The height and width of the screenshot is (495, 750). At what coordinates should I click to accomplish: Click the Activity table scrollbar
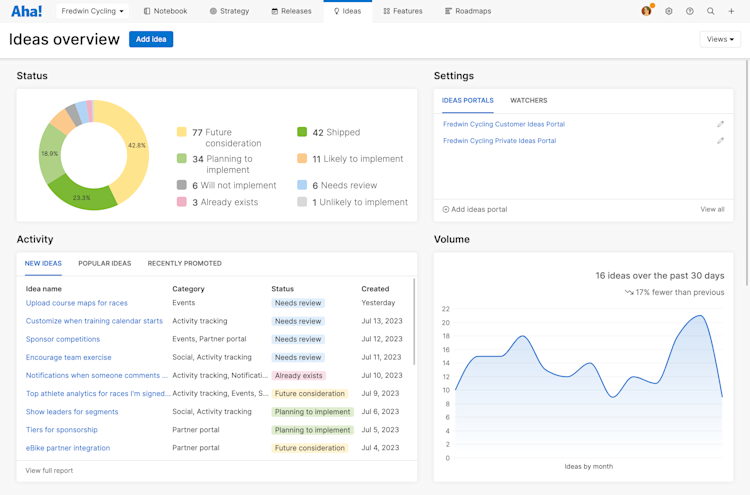pyautogui.click(x=414, y=322)
